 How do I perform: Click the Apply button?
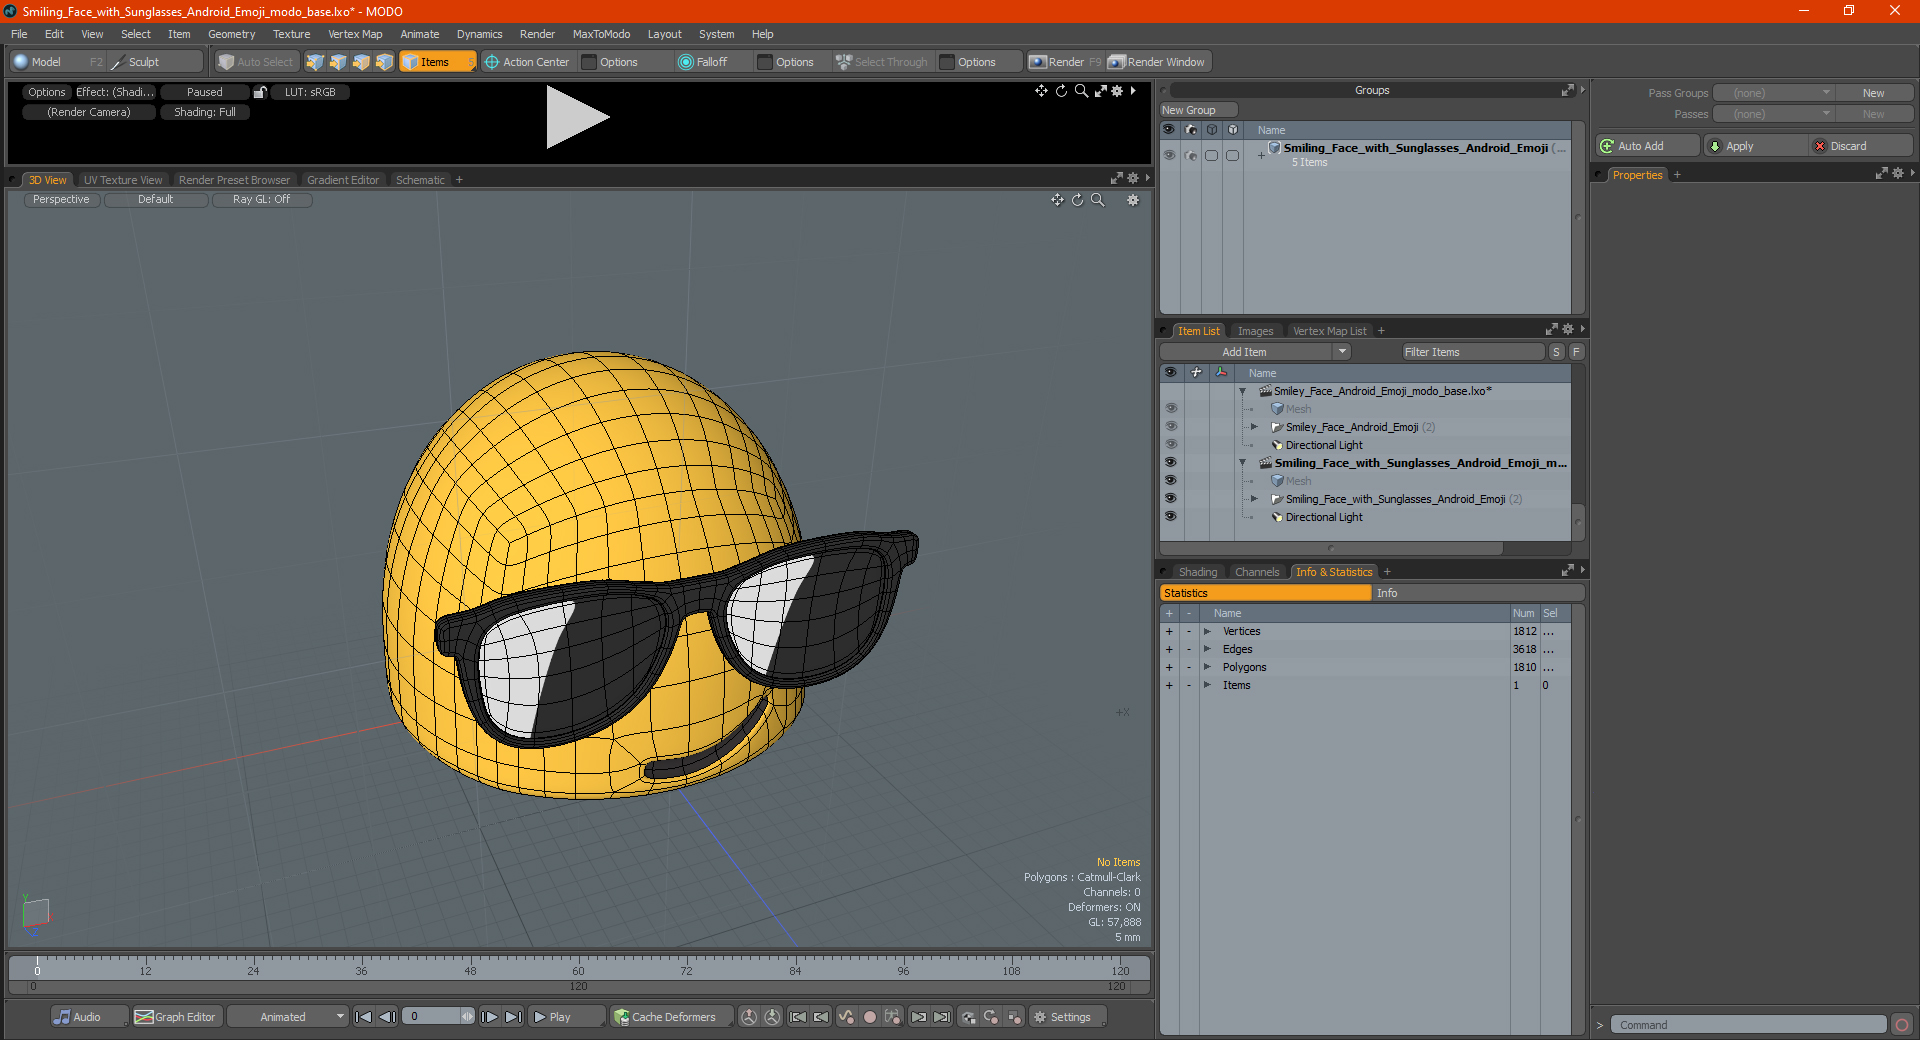[x=1755, y=146]
